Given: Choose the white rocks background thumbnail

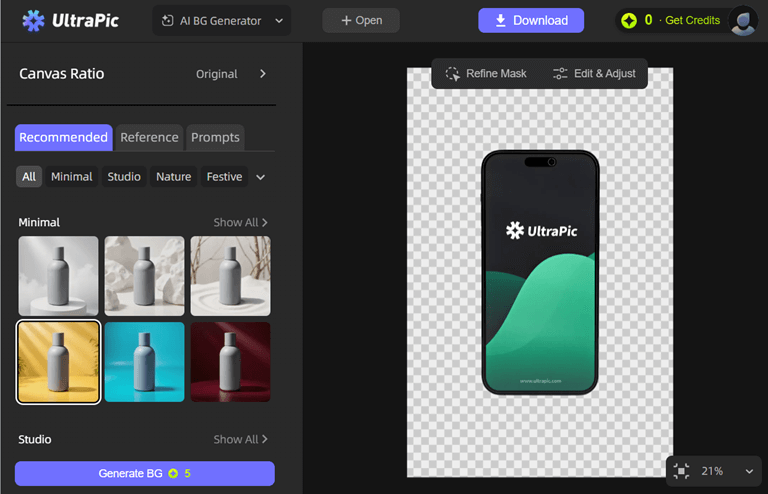Looking at the screenshot, I should (144, 276).
